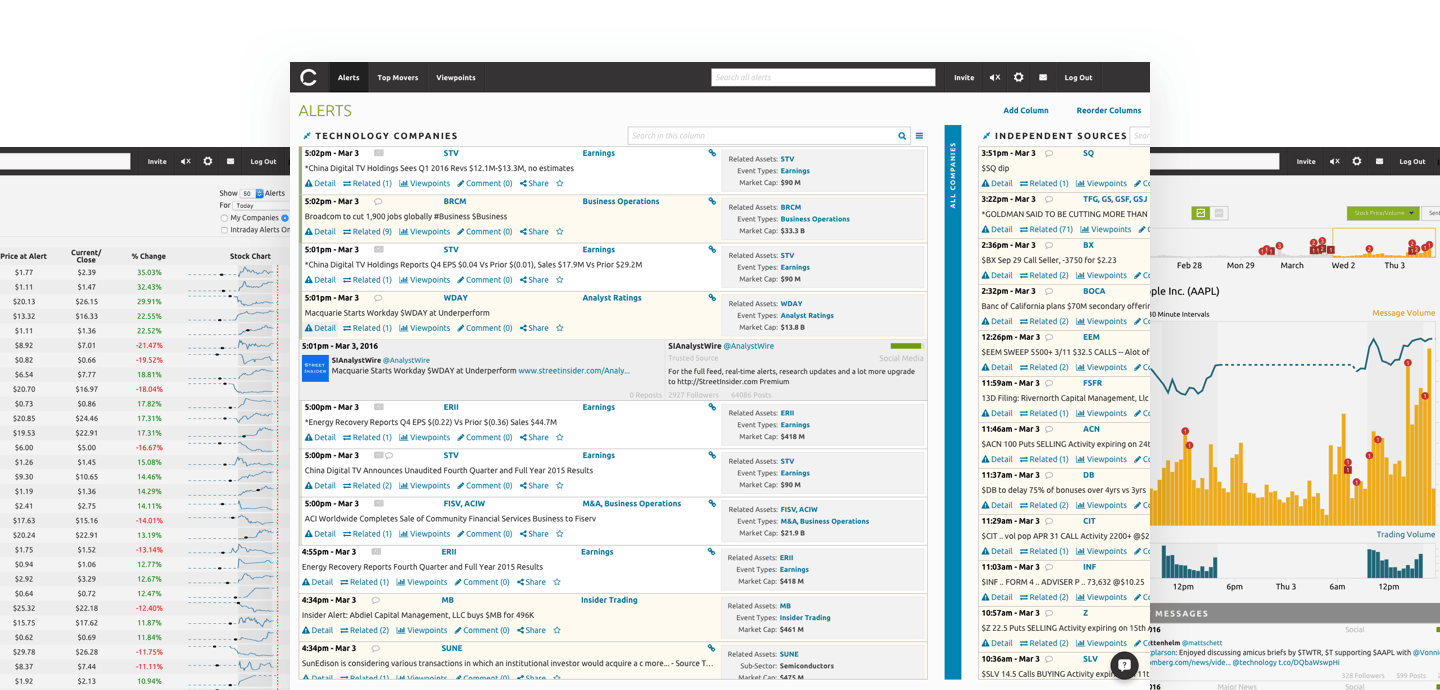Click the help question mark icon near the bottom
This screenshot has width=1440, height=690.
(x=1124, y=664)
